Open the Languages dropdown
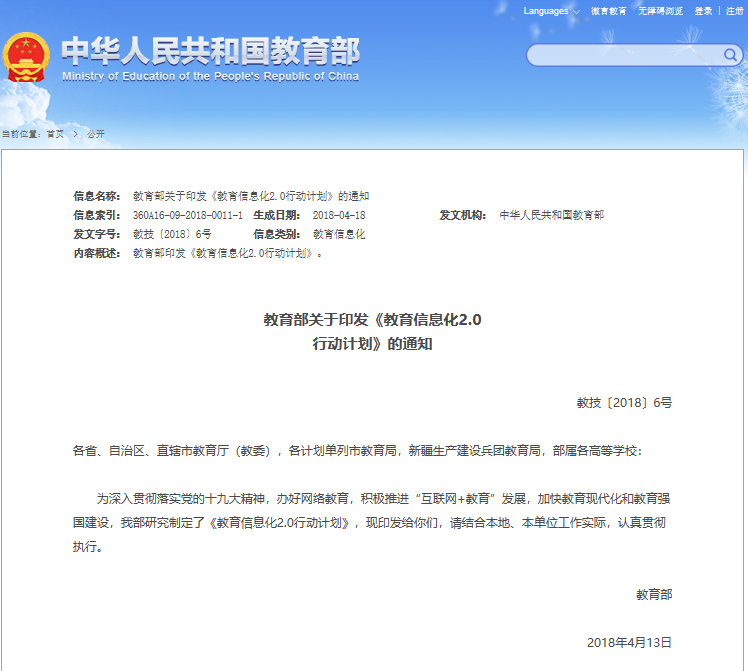 pyautogui.click(x=551, y=11)
